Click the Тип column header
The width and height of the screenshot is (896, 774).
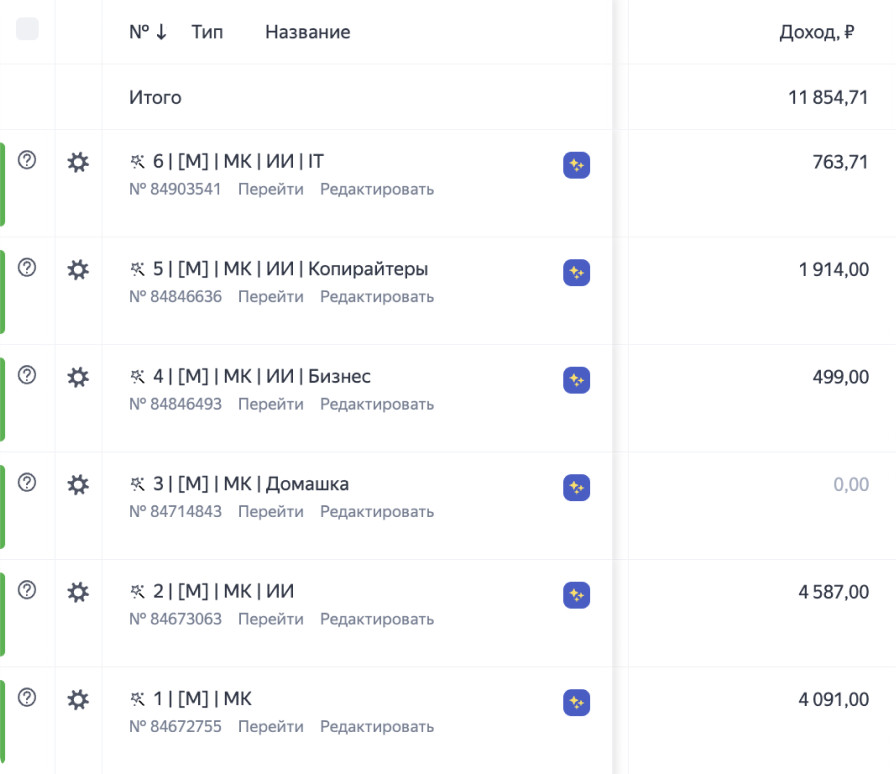click(x=207, y=32)
